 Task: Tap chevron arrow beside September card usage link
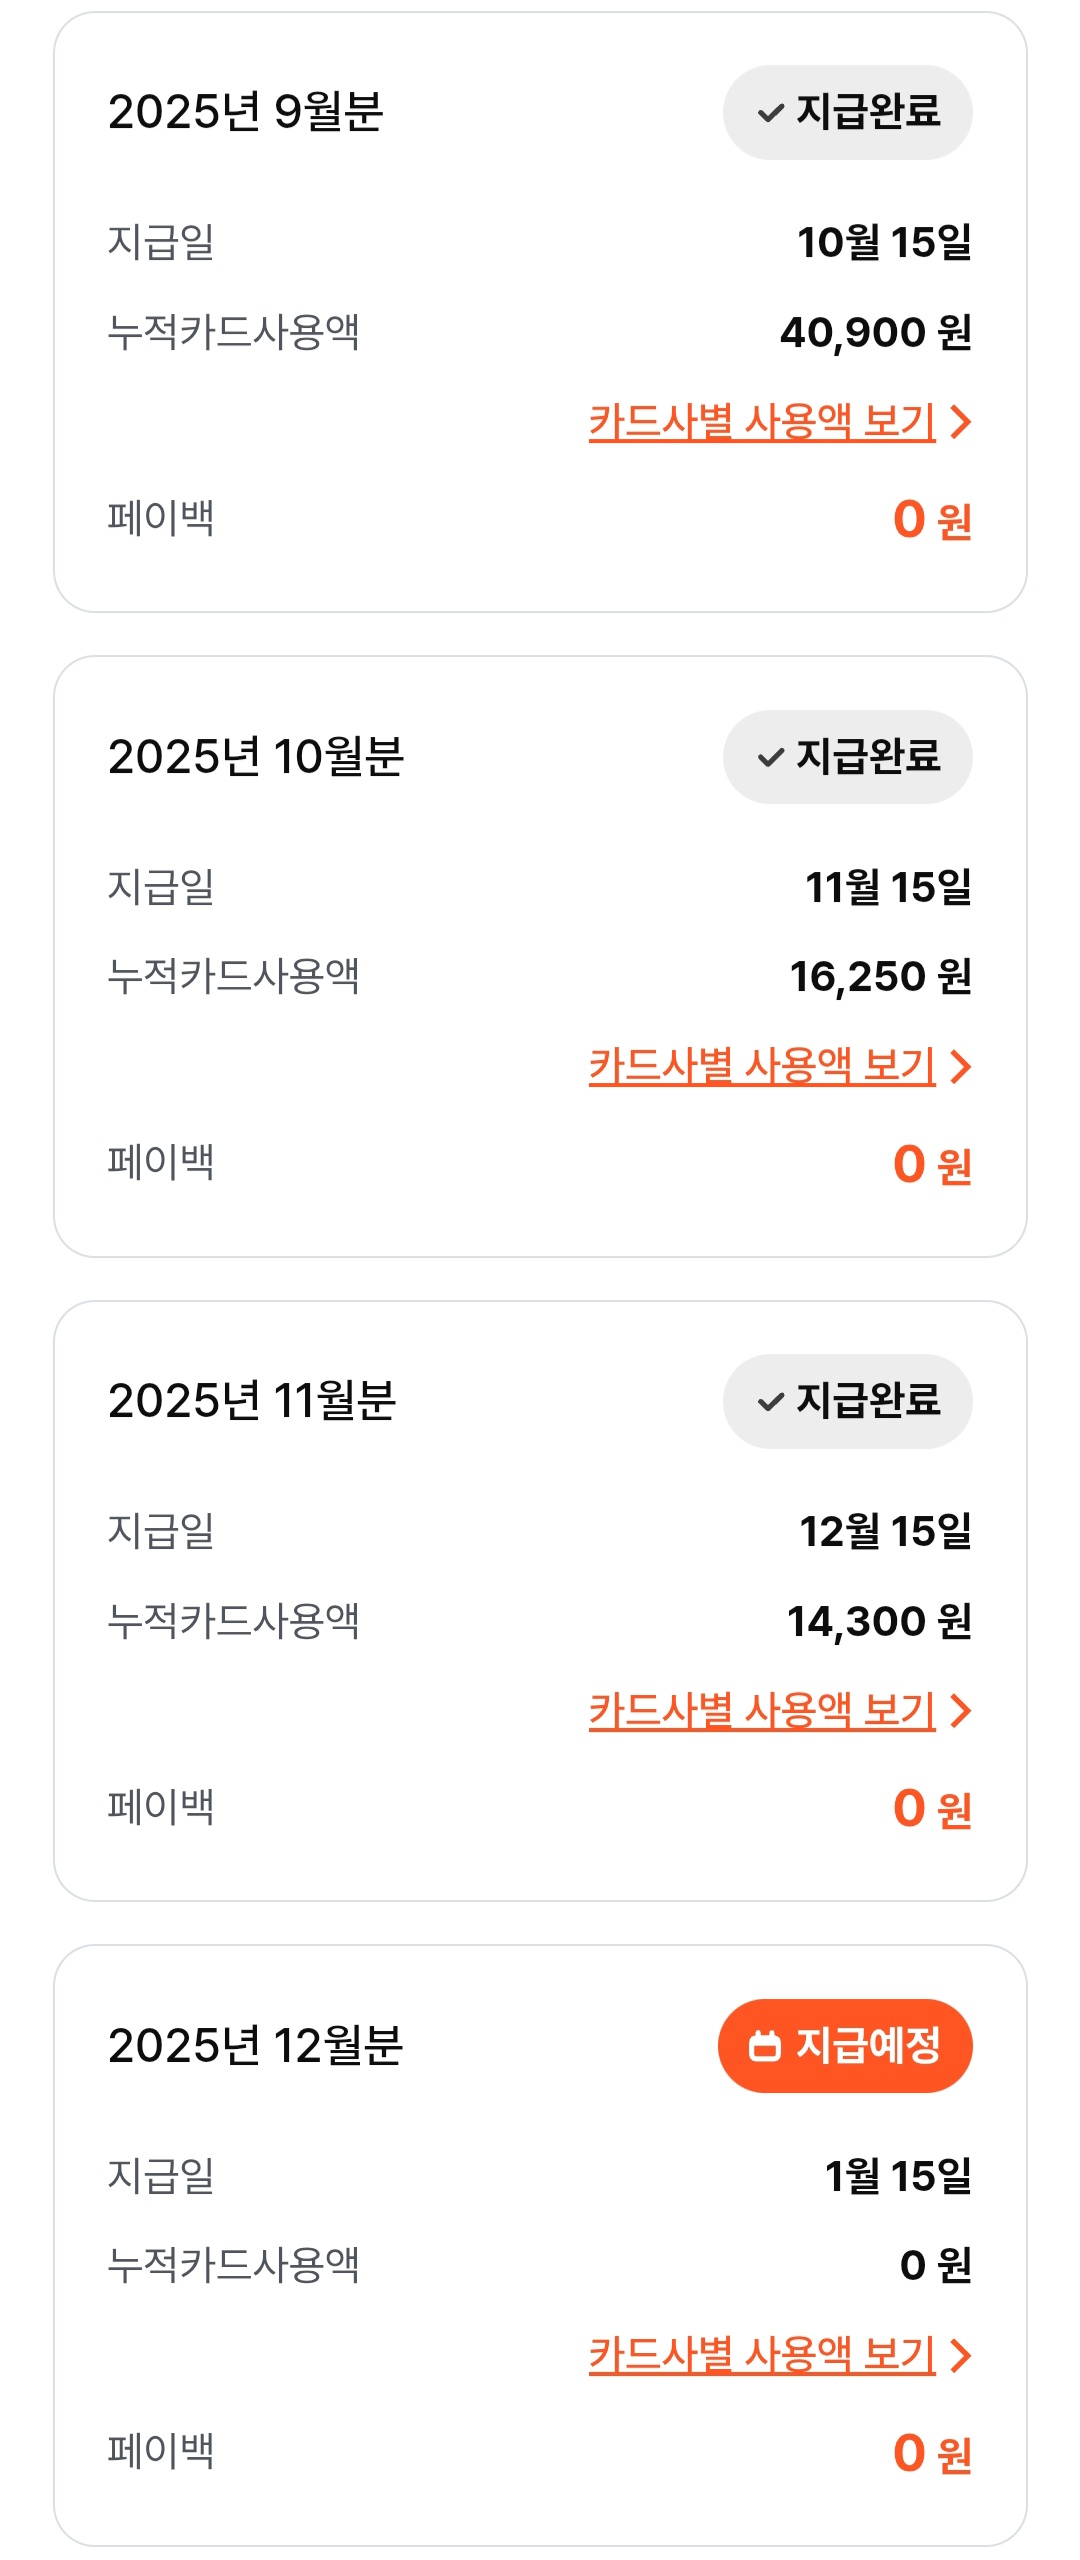click(x=960, y=422)
